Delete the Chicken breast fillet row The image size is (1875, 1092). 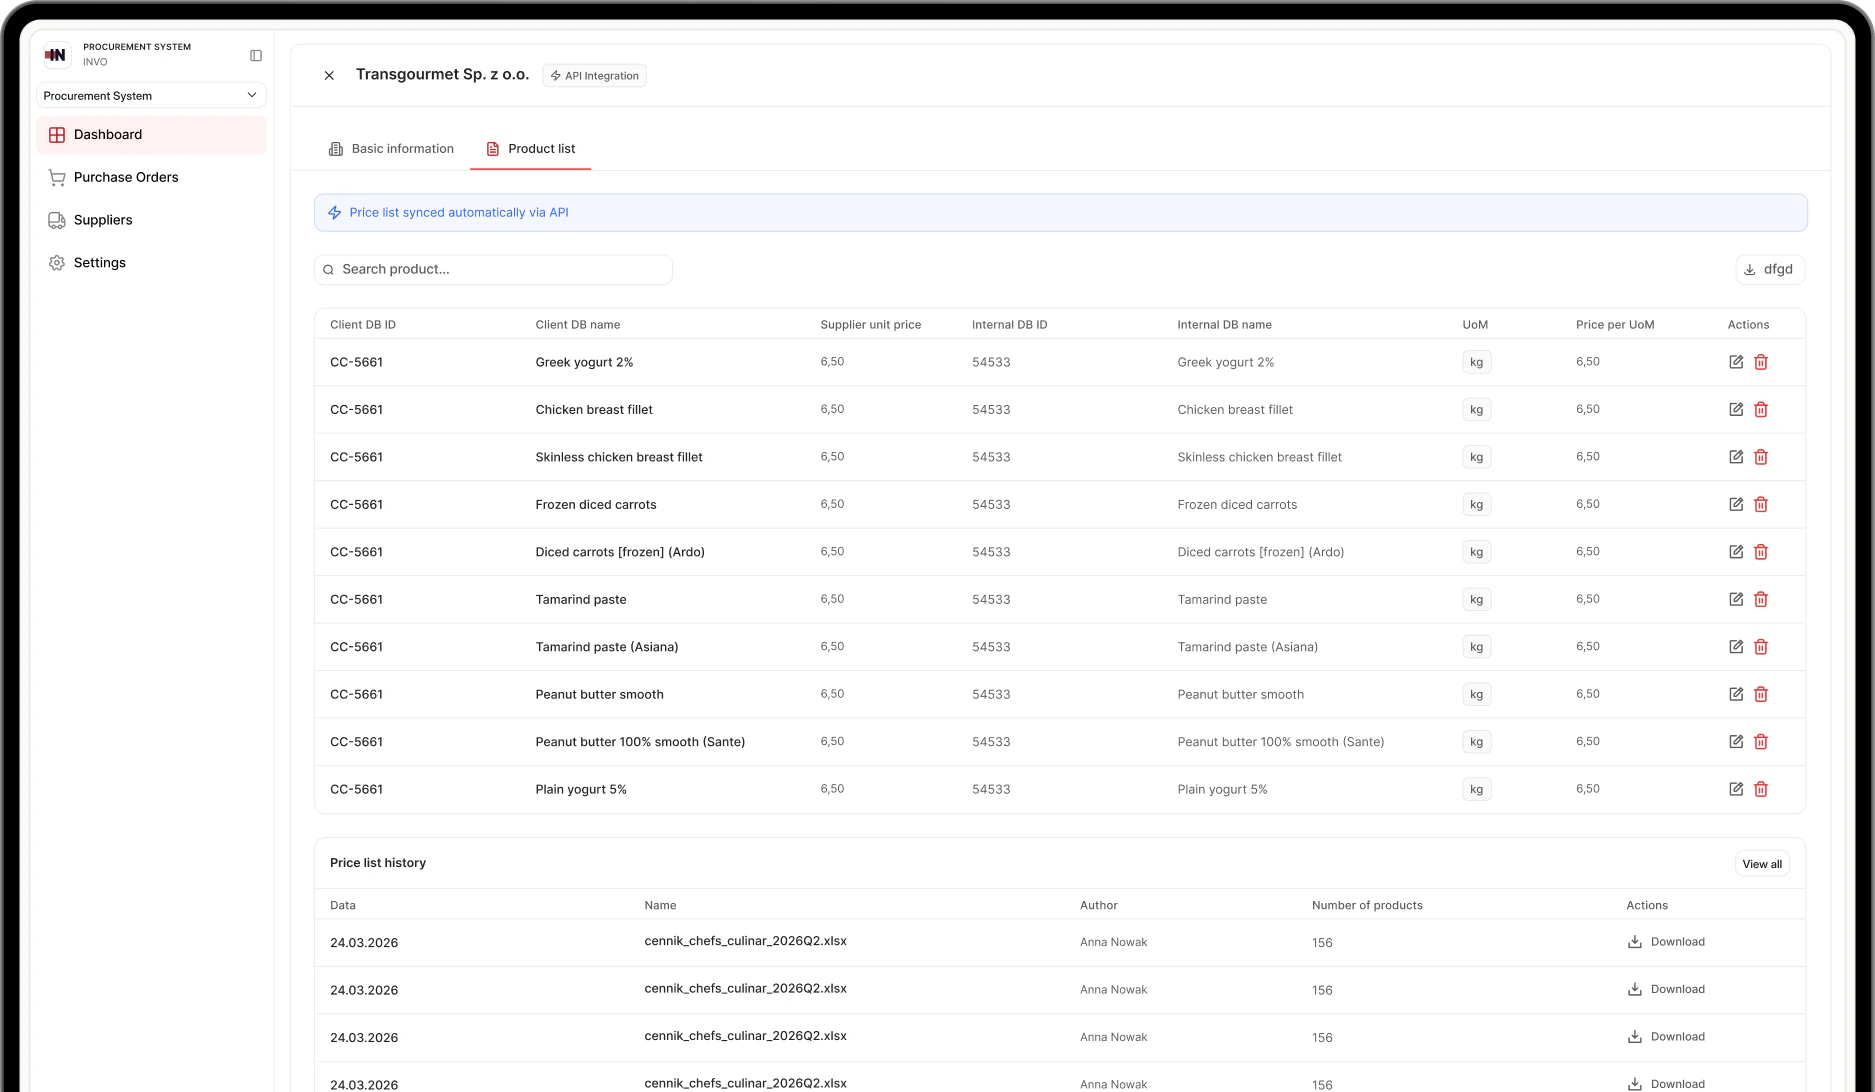tap(1761, 409)
